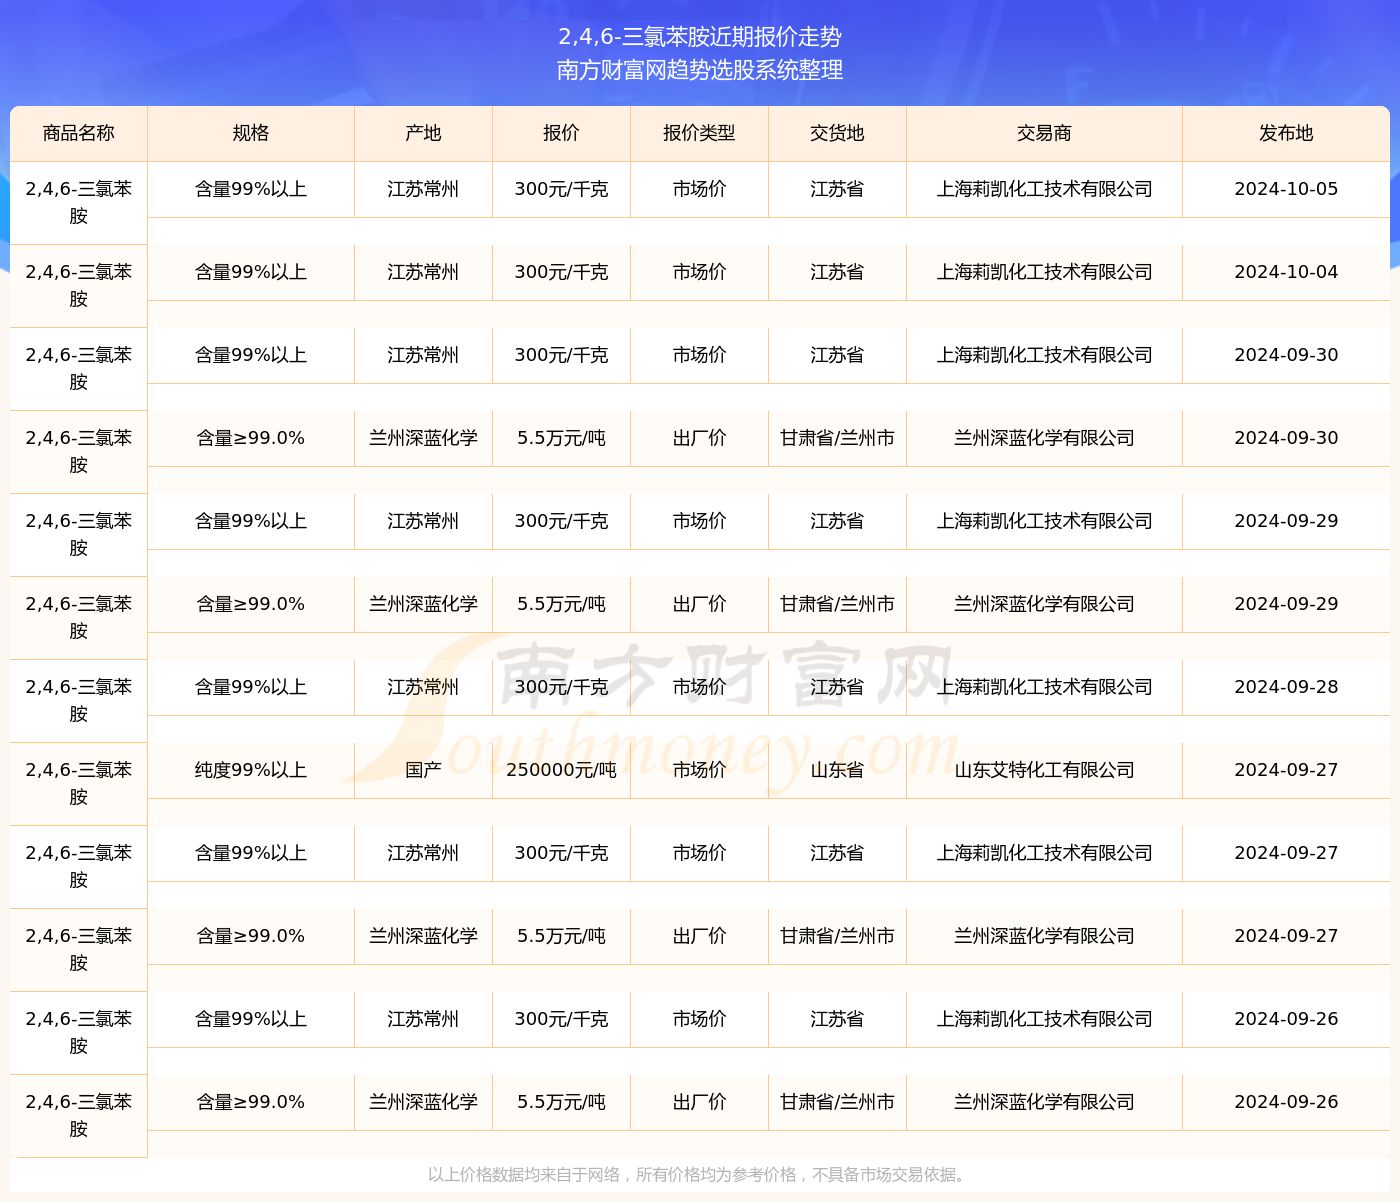Click 江苏省 in the 2024-10-05 row

[838, 189]
